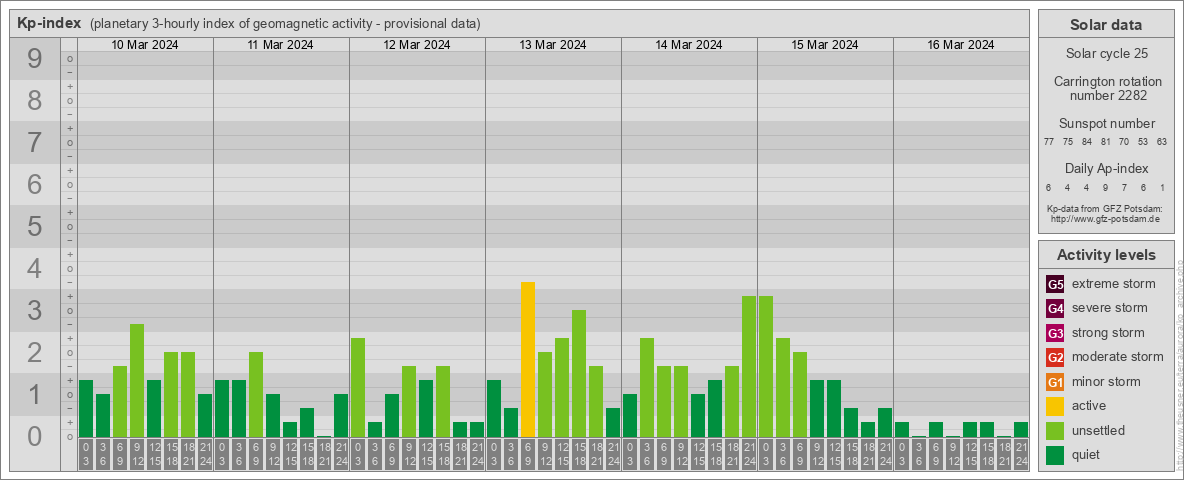Image resolution: width=1184 pixels, height=480 pixels.
Task: Select the light green unsettled swatch
Action: (1055, 430)
